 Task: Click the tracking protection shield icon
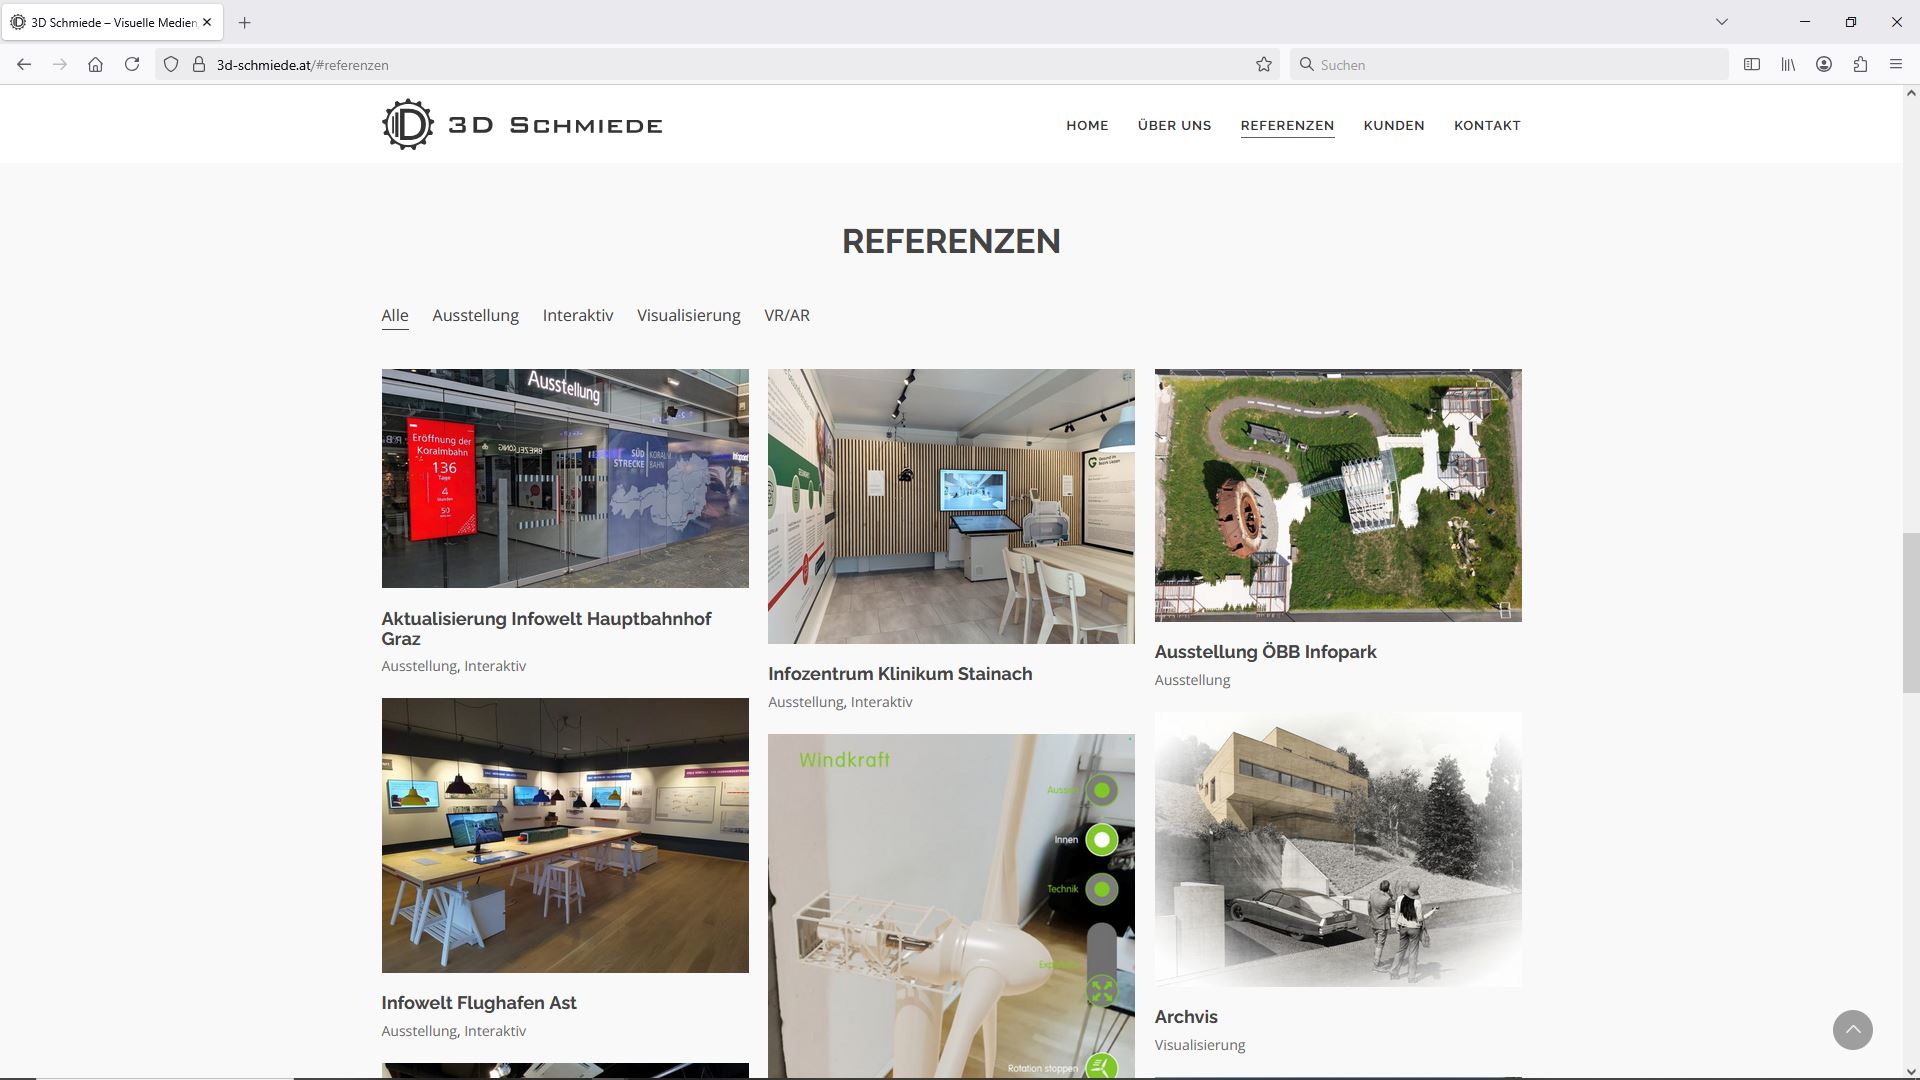(x=171, y=65)
